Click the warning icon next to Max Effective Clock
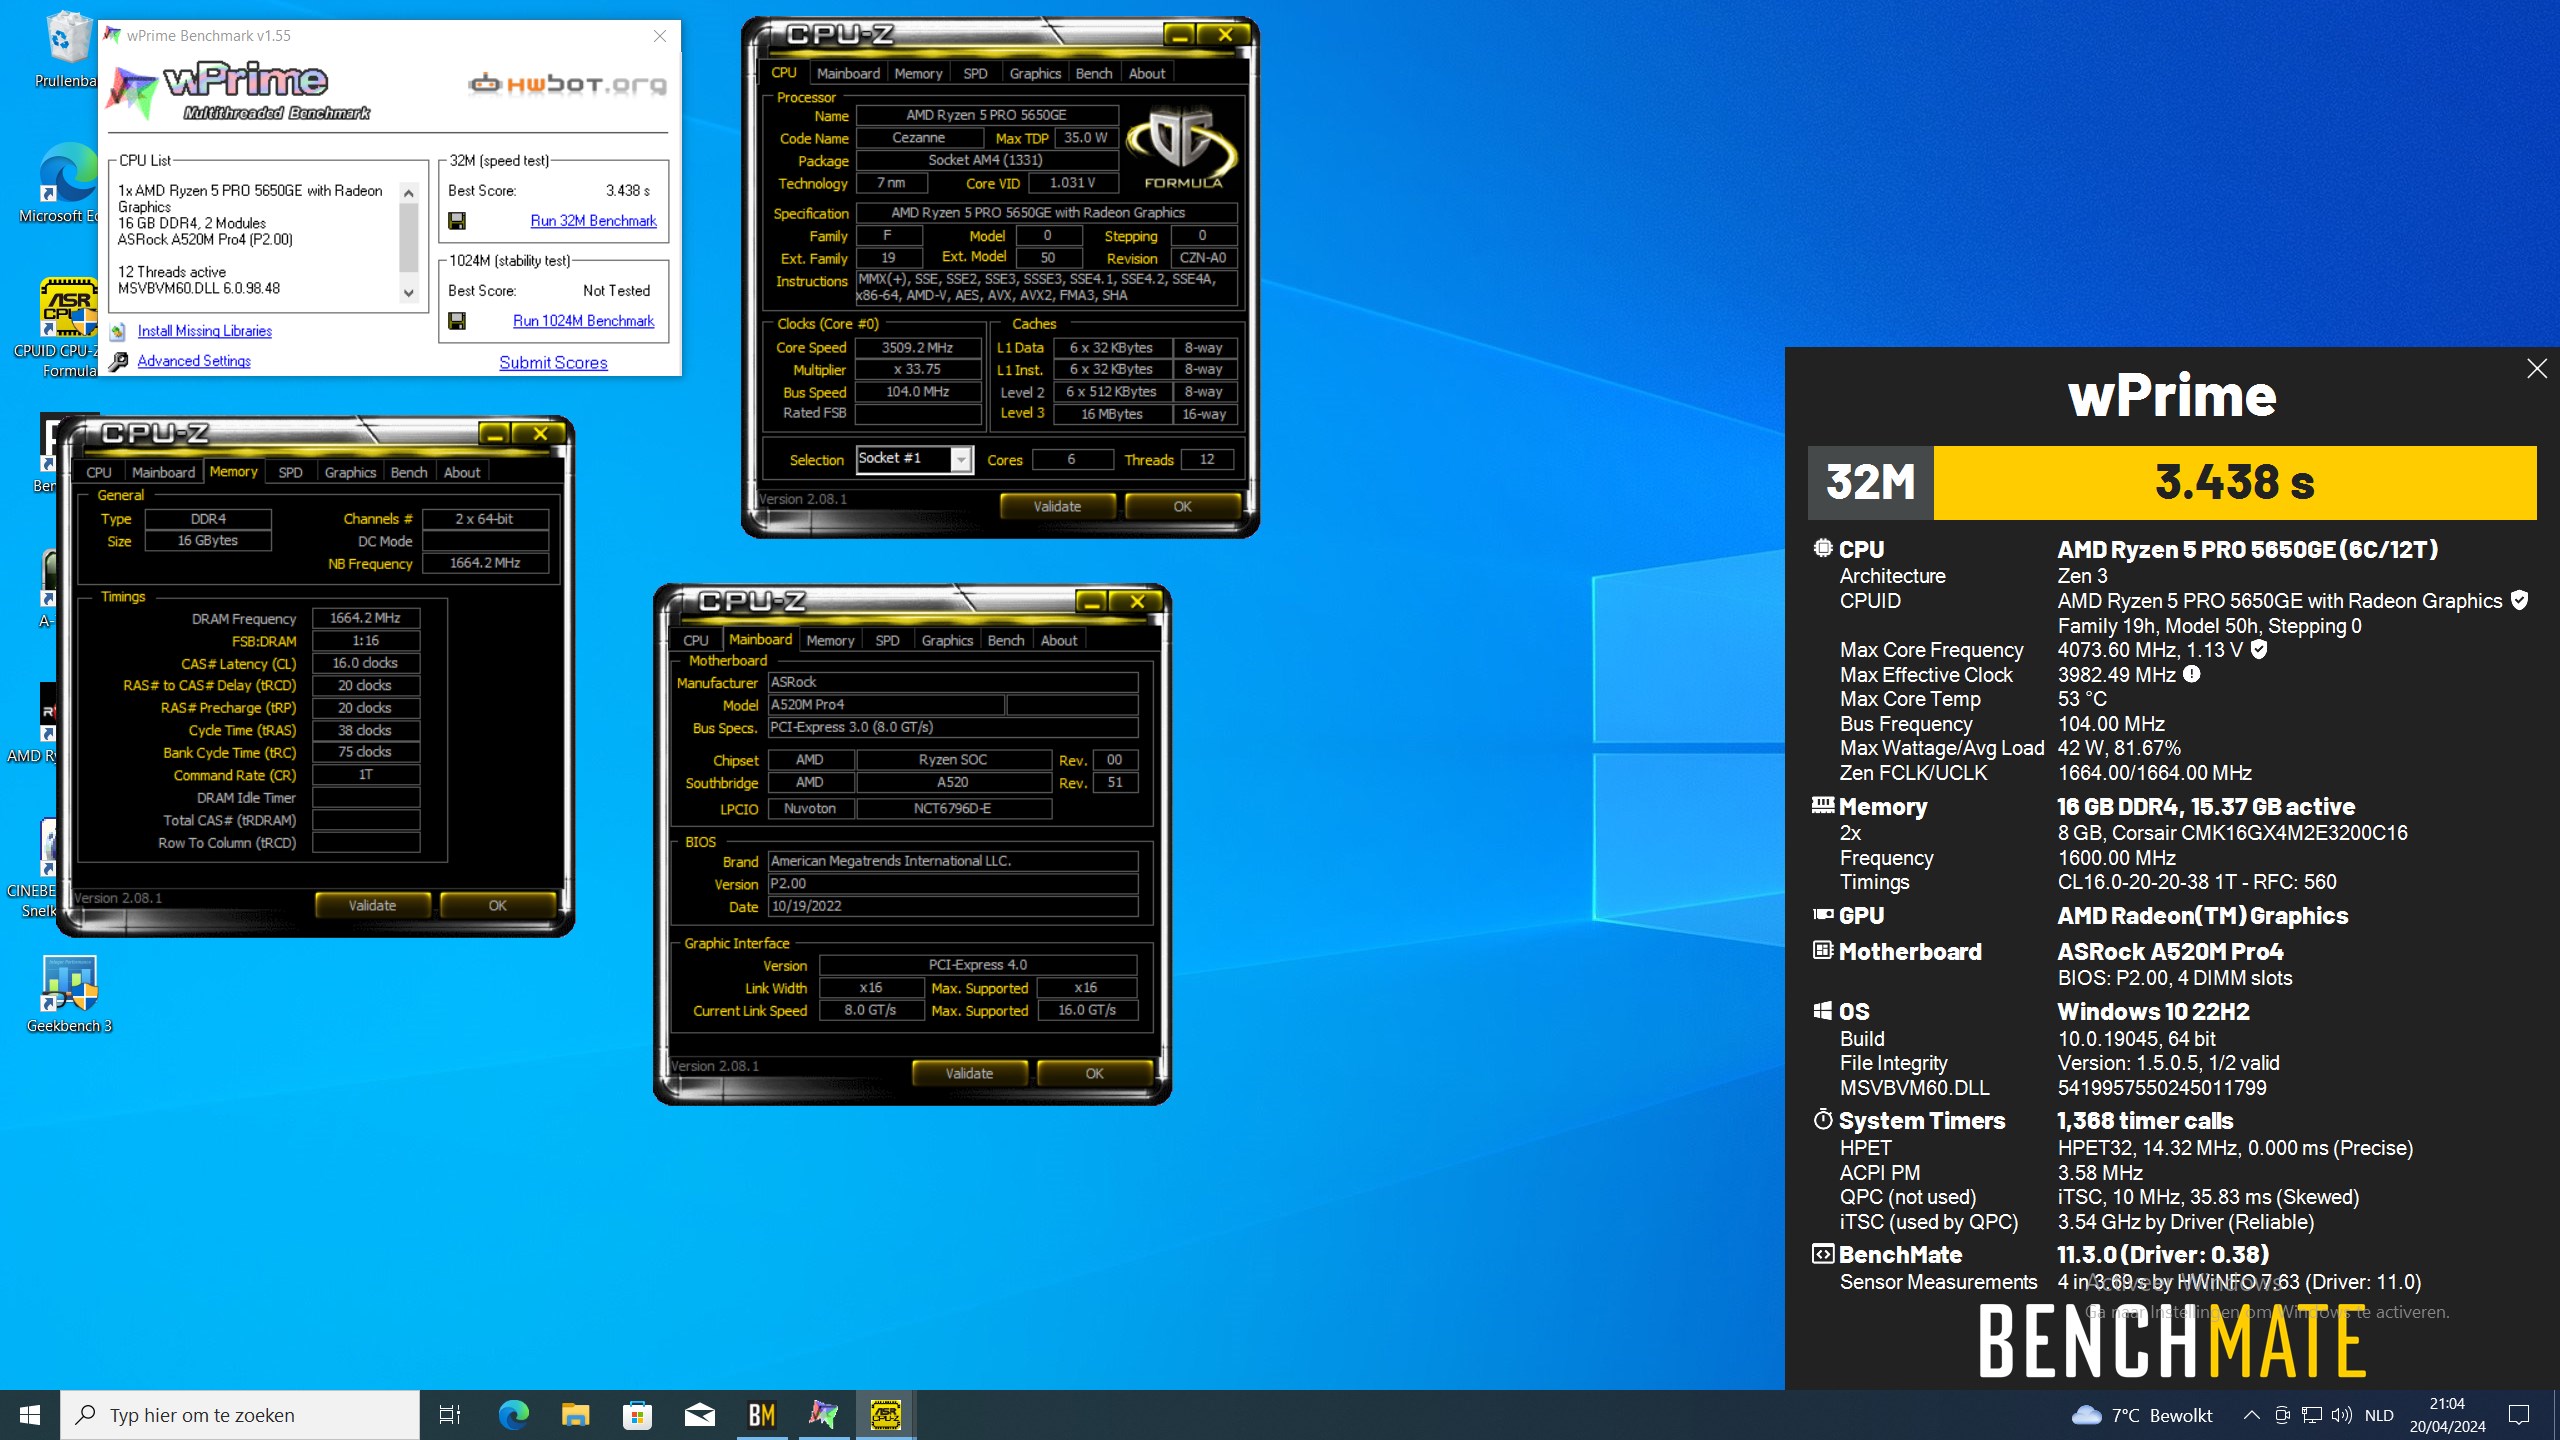This screenshot has height=1440, width=2560. click(2191, 674)
